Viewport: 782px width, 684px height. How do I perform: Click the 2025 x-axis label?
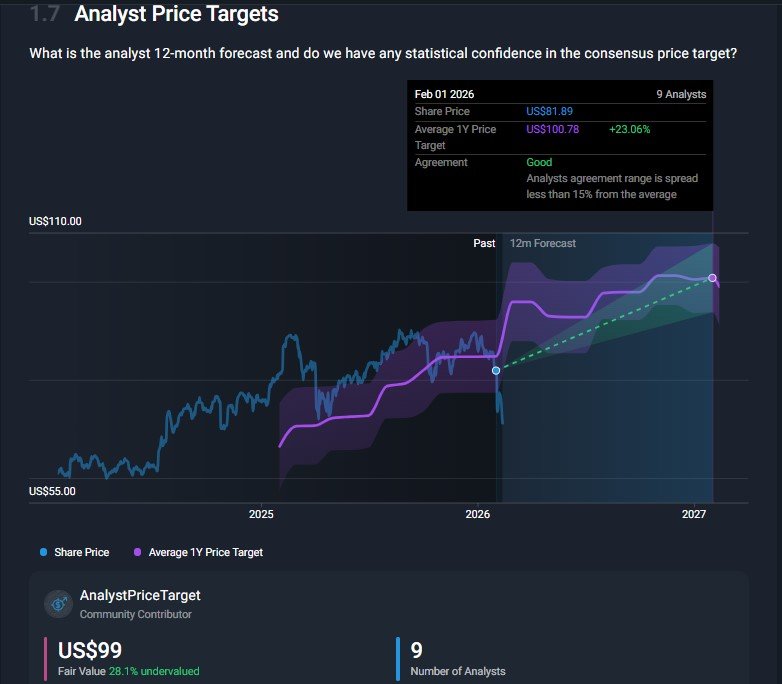click(x=261, y=514)
